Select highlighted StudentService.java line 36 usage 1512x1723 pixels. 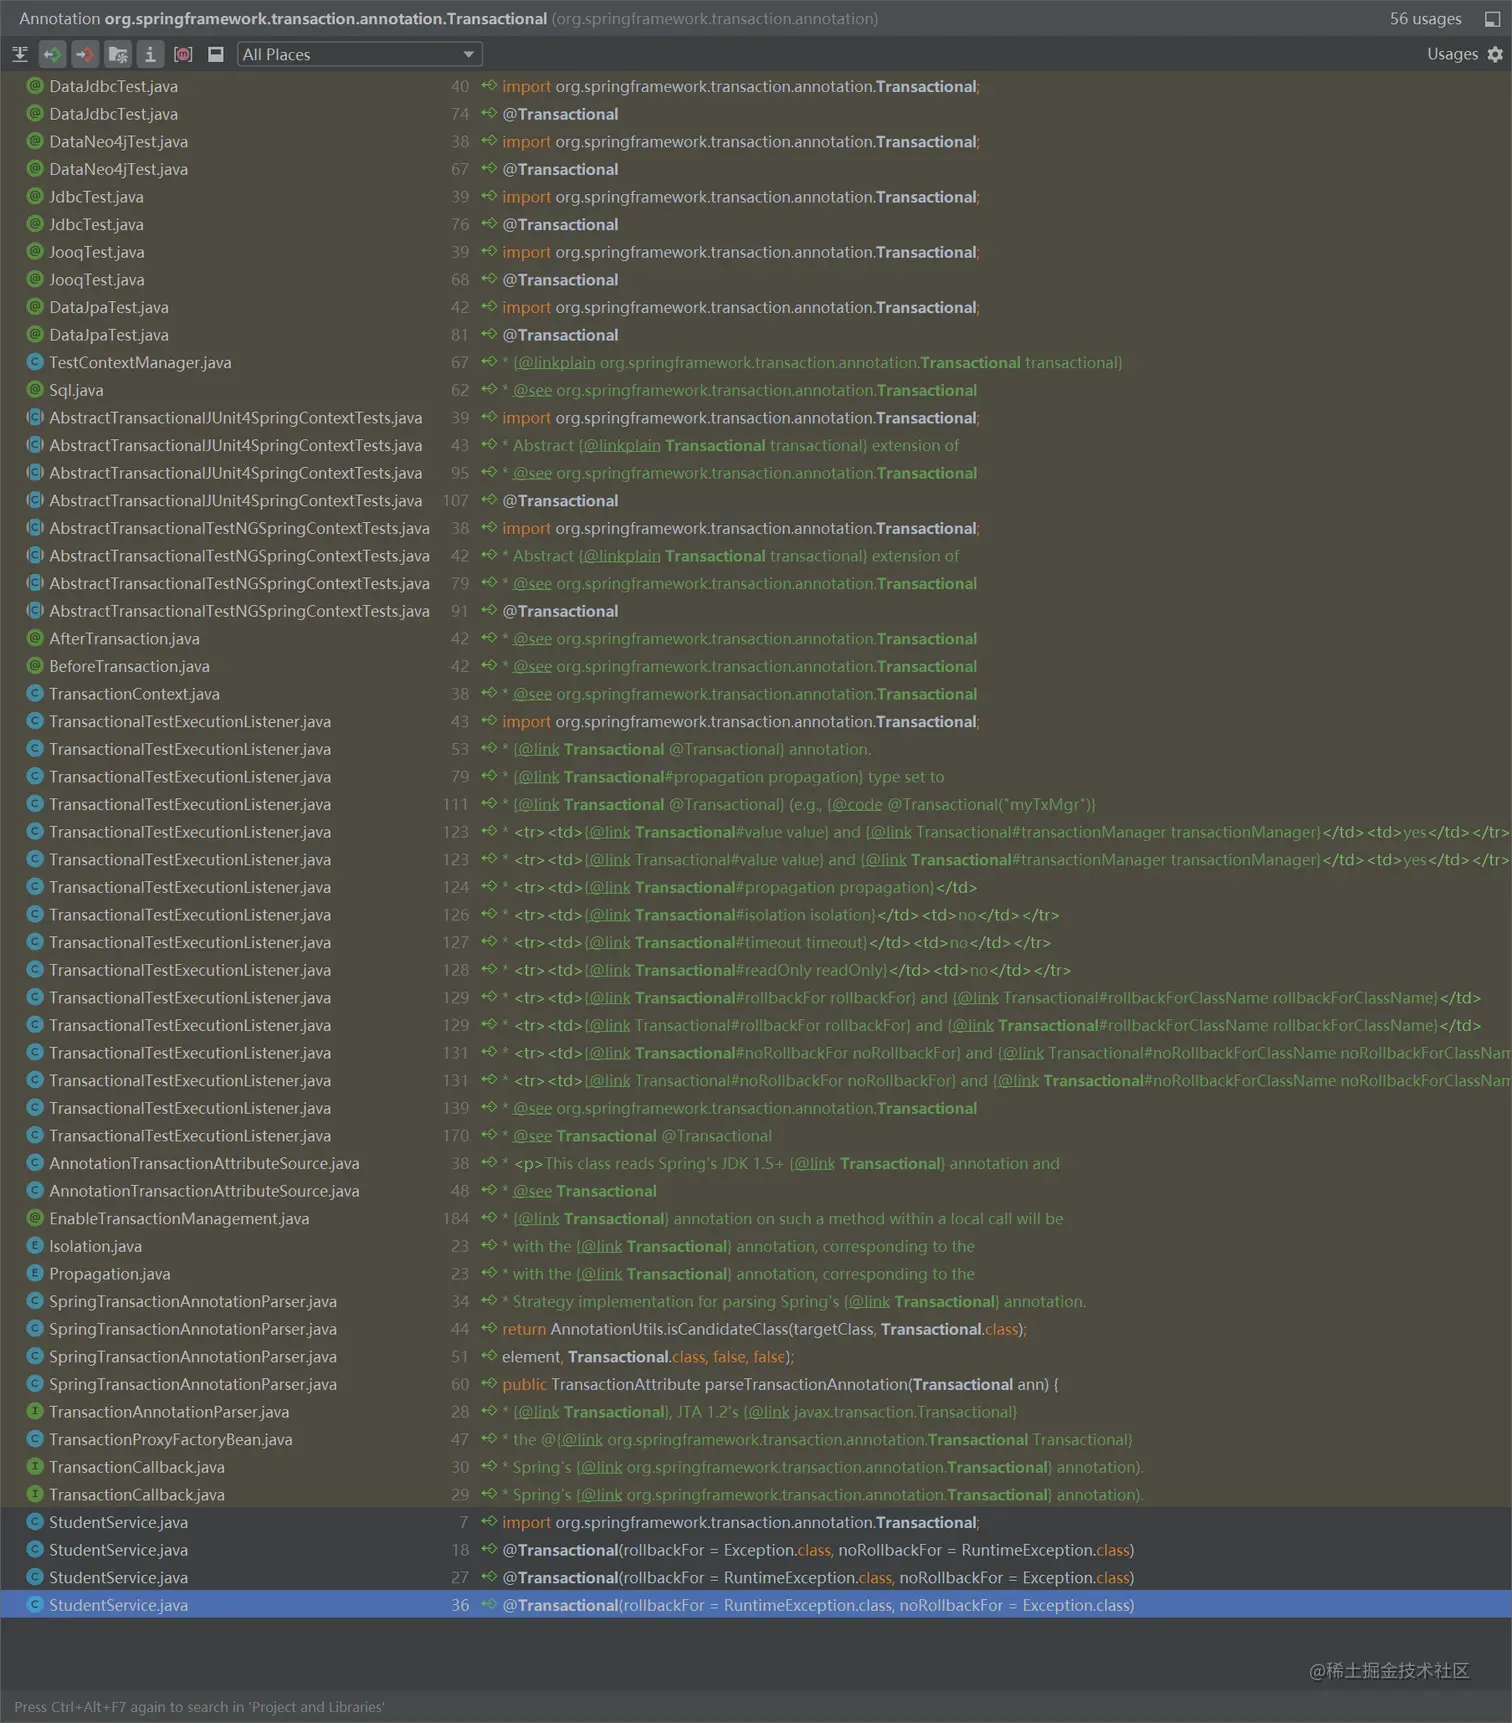coord(756,1605)
